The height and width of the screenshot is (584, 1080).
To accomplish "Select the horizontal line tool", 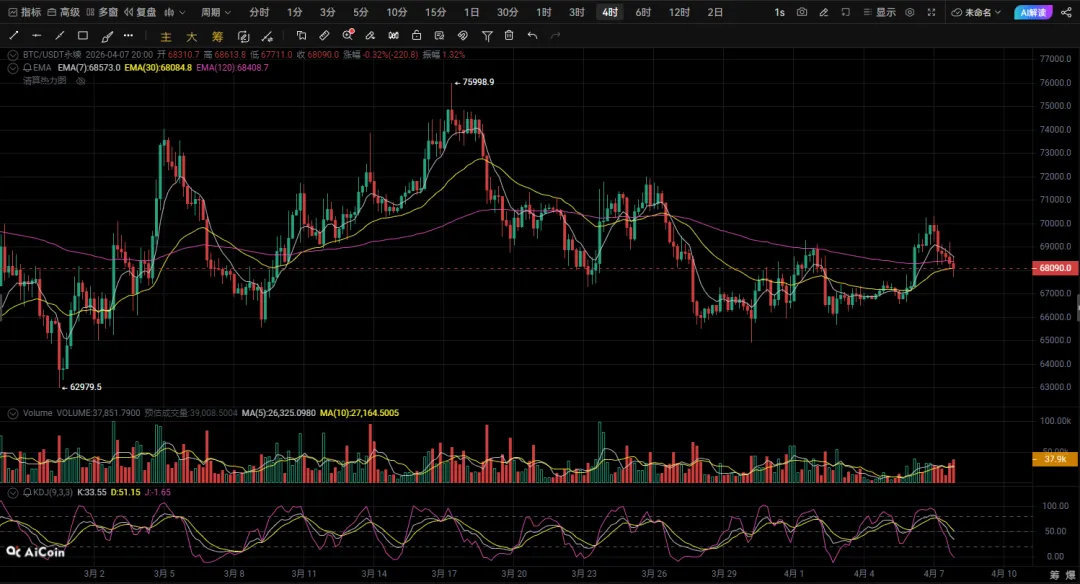I will pyautogui.click(x=37, y=35).
